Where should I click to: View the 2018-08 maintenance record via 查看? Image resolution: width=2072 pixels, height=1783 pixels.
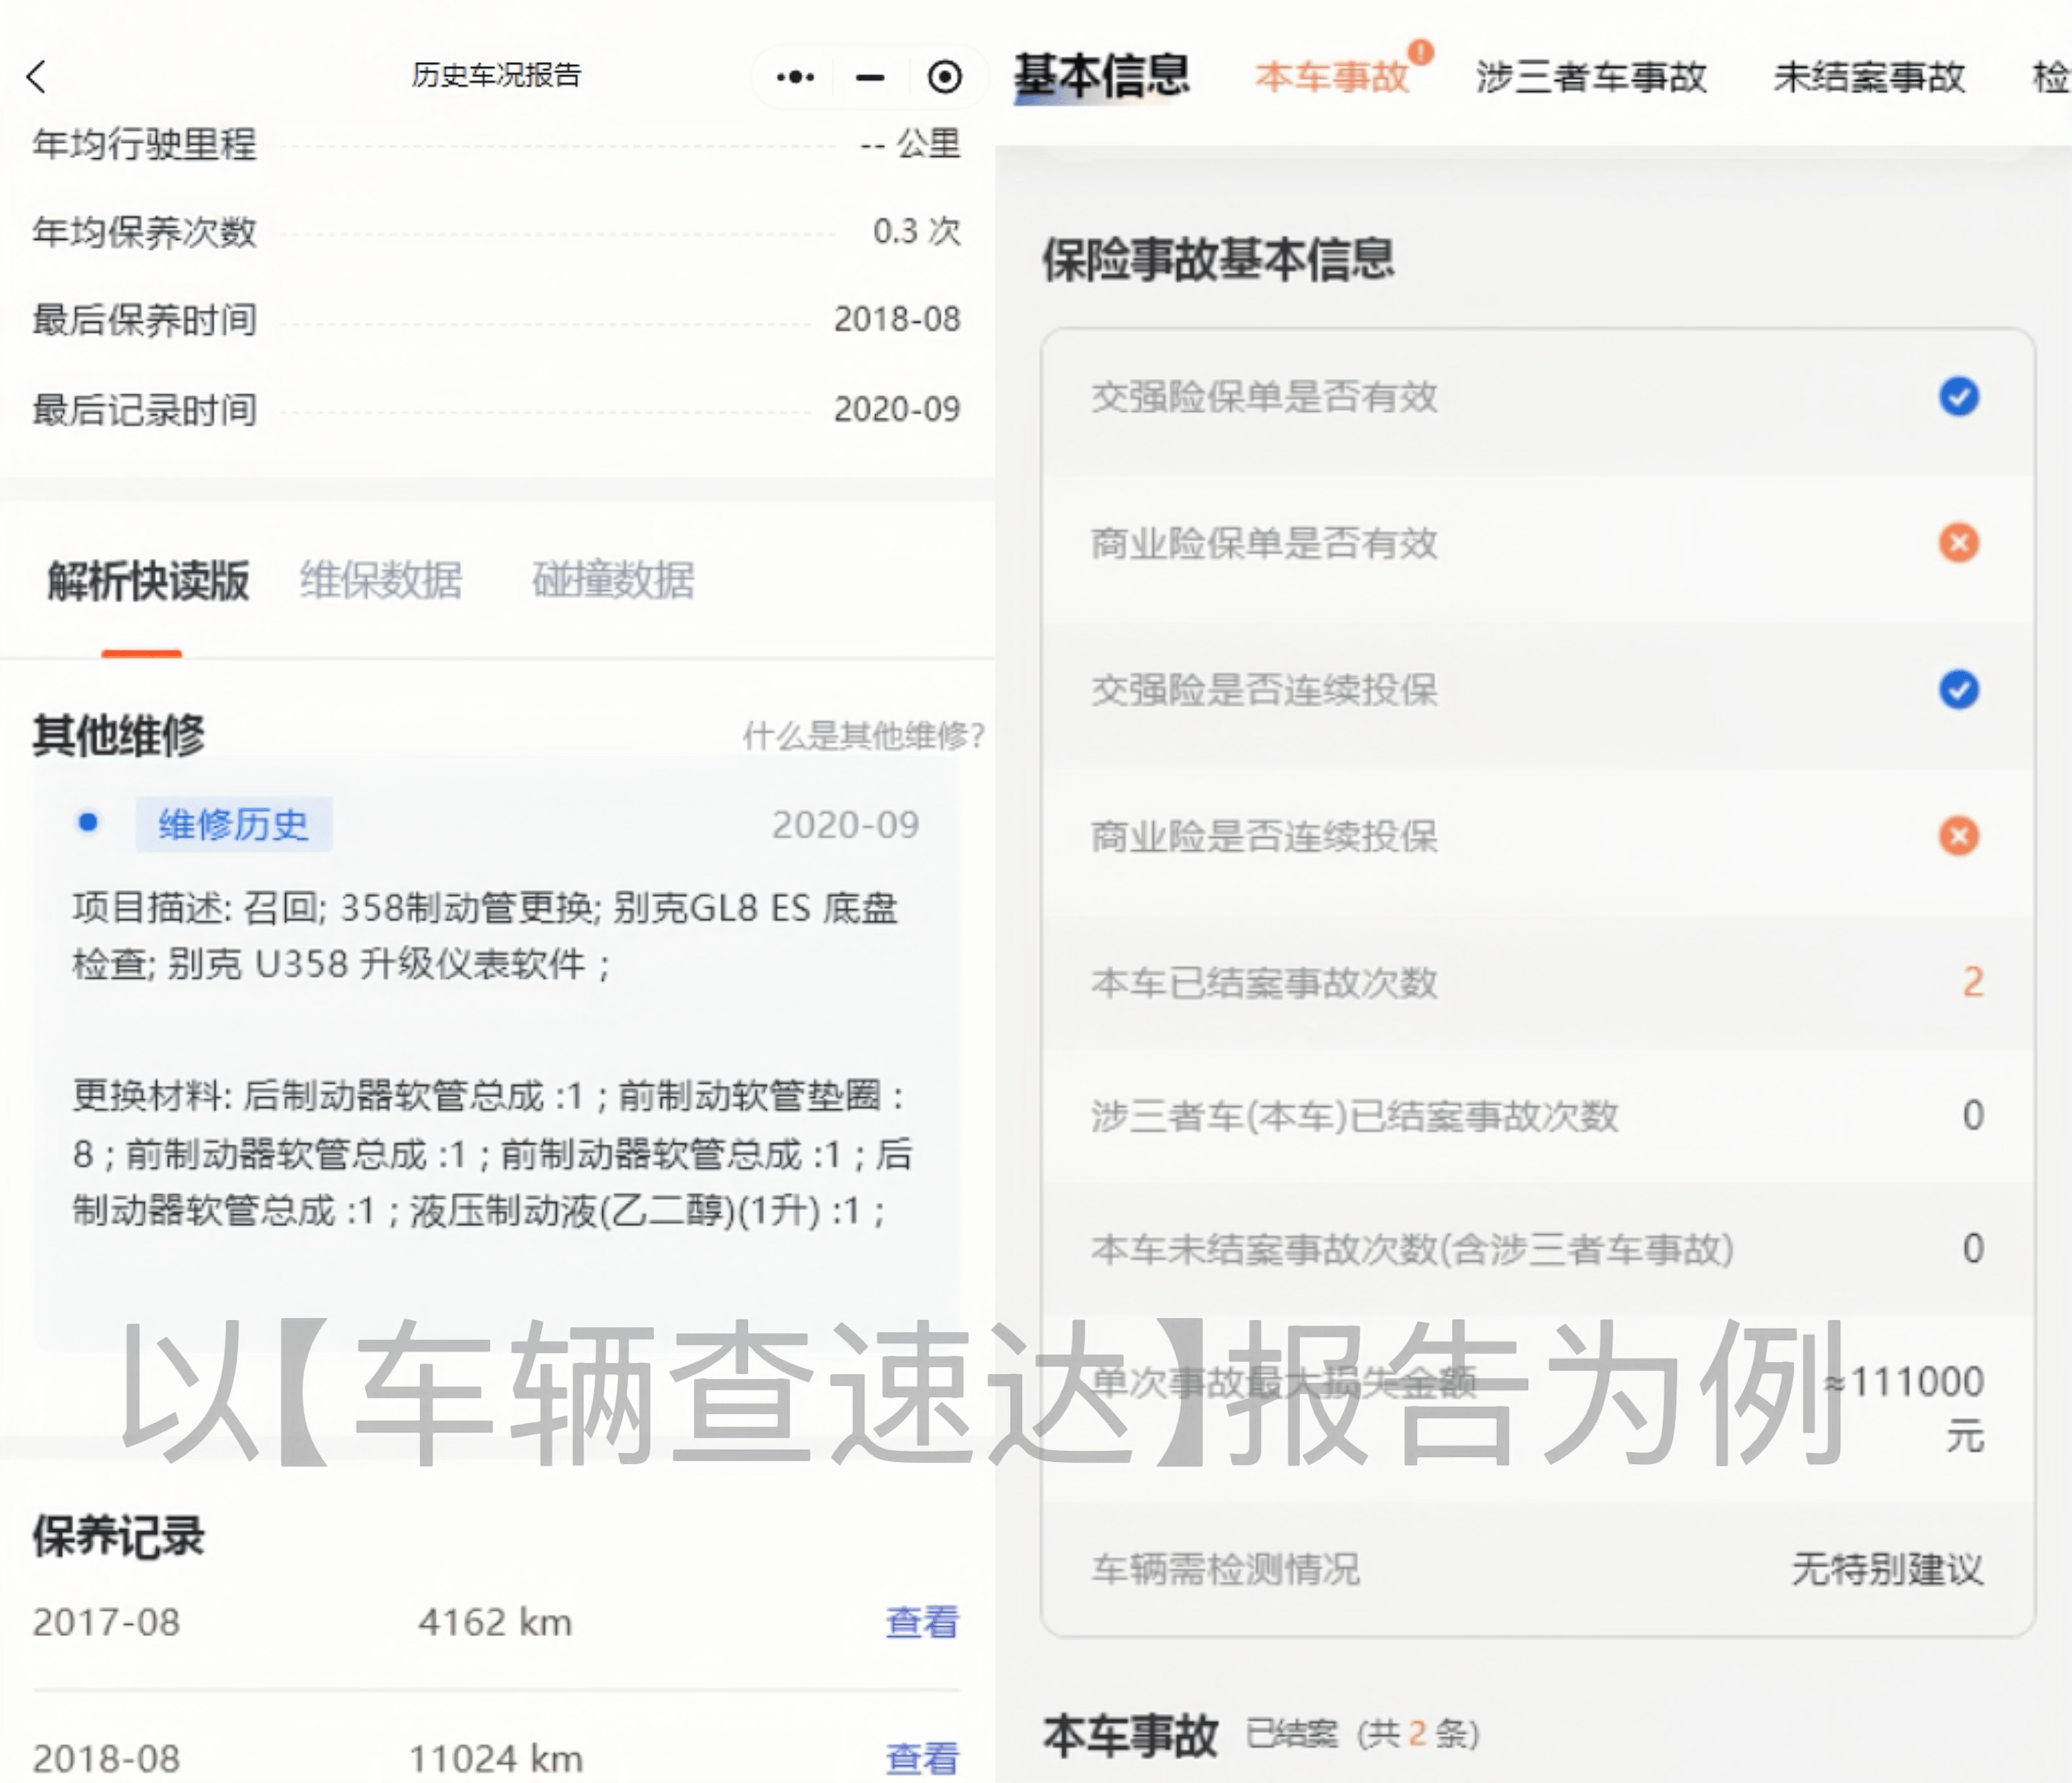(x=921, y=1758)
